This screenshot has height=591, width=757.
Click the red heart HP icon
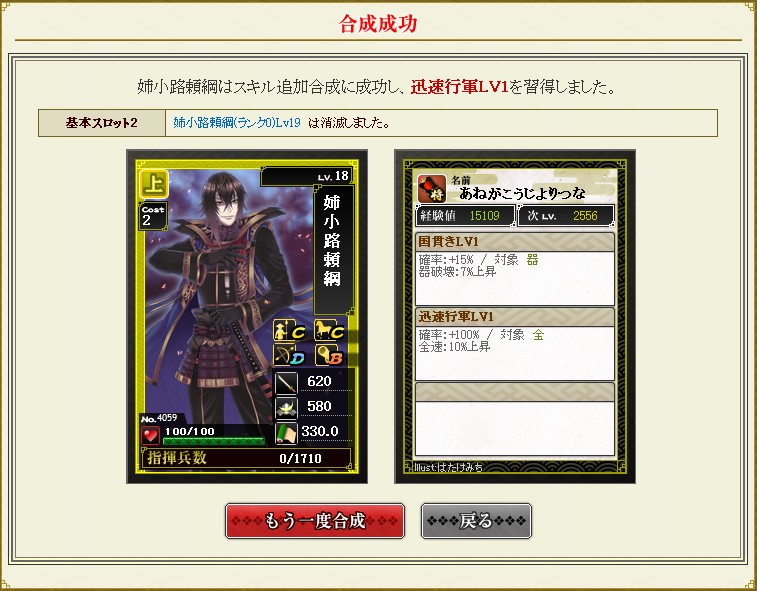(x=150, y=436)
